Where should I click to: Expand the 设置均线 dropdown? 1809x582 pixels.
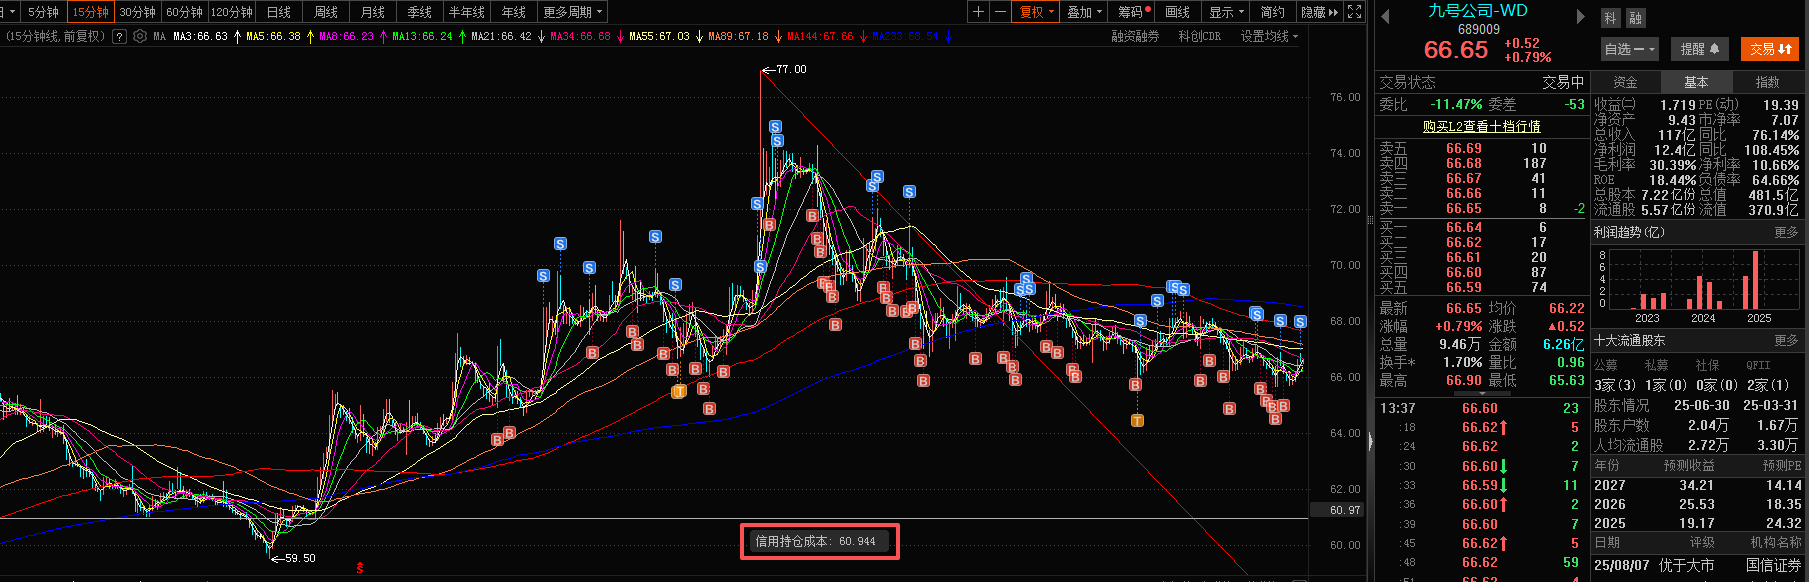point(1269,36)
